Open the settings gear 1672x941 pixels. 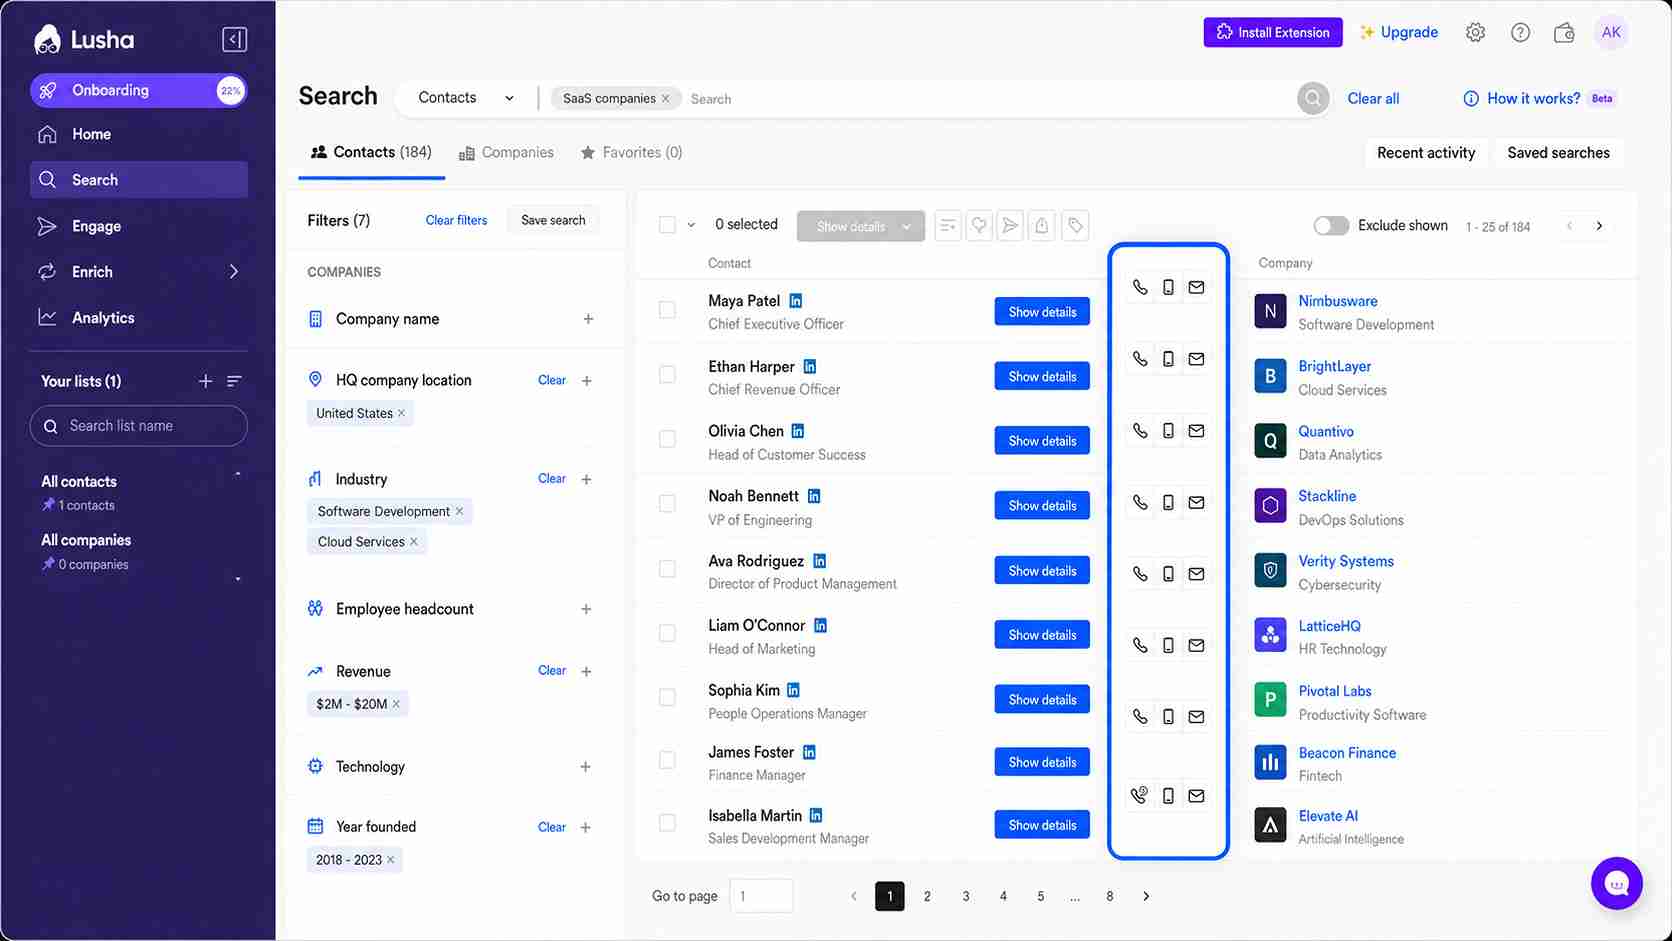[x=1475, y=33]
